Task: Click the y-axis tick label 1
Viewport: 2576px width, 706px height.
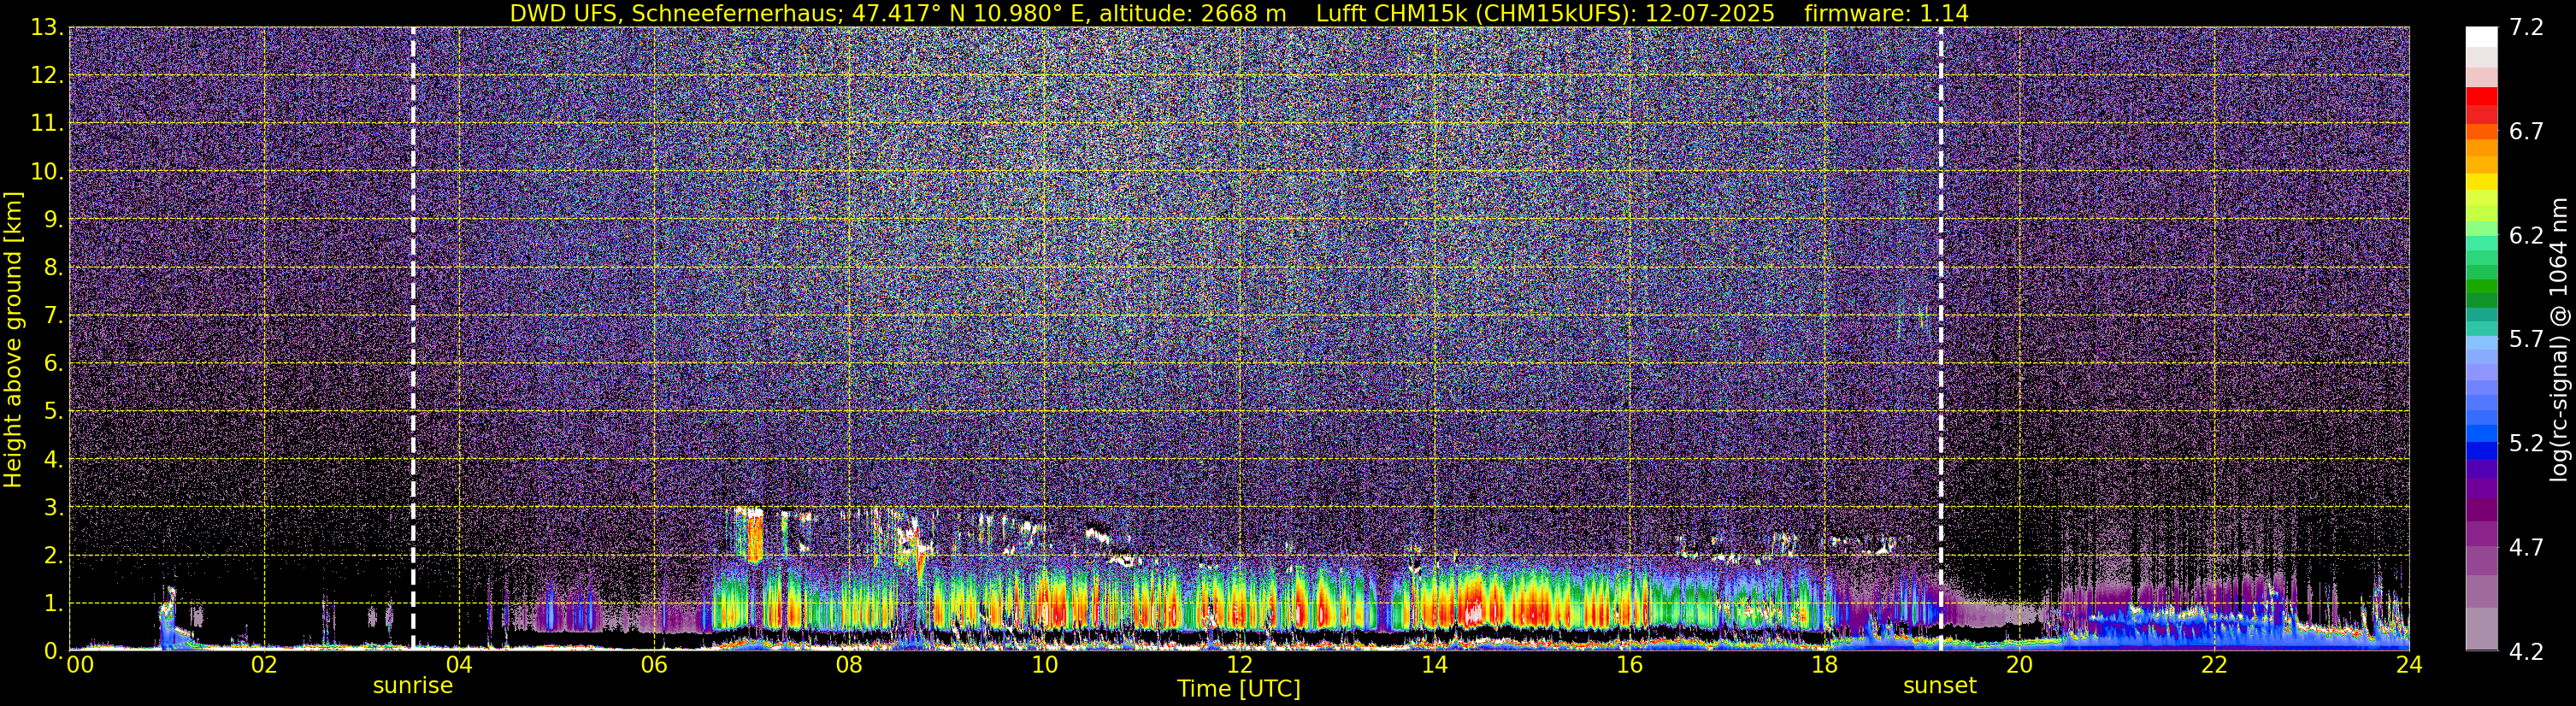Action: (54, 604)
